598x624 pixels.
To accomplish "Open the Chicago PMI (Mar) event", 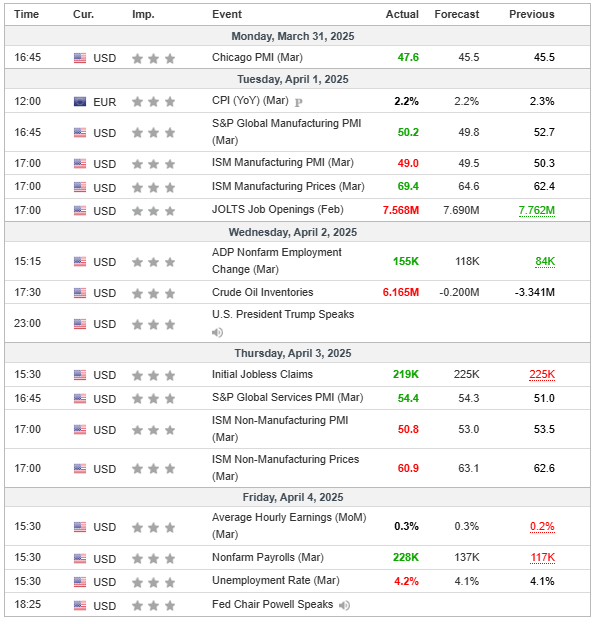I will (257, 57).
